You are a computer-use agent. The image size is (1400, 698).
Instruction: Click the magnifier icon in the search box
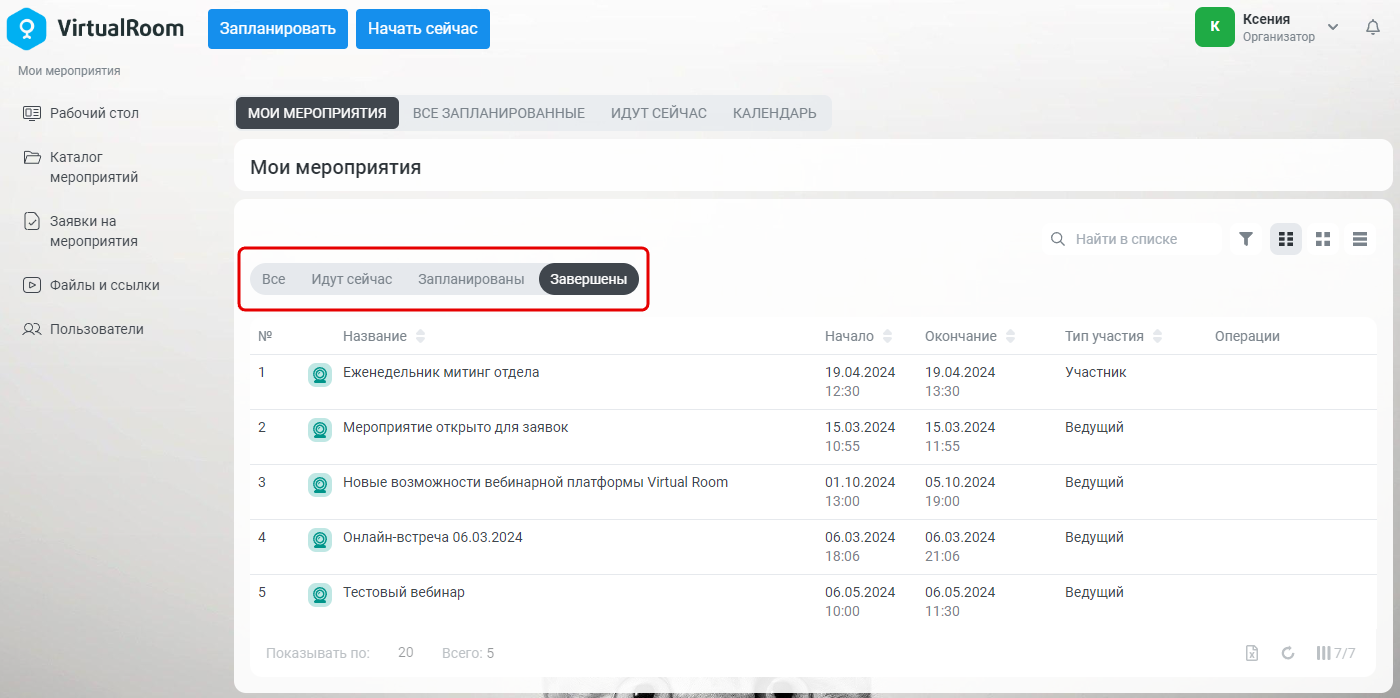click(x=1057, y=239)
